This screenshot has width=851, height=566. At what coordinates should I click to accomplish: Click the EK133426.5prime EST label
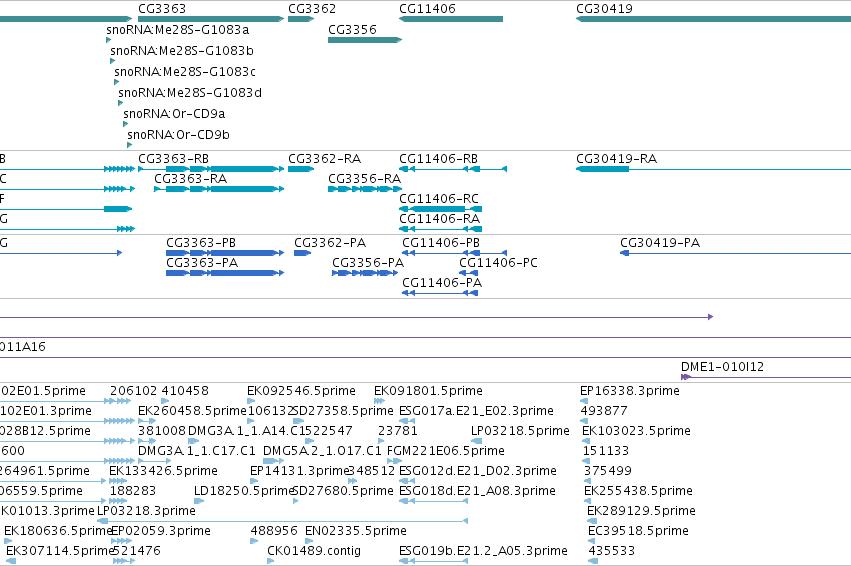pyautogui.click(x=163, y=470)
